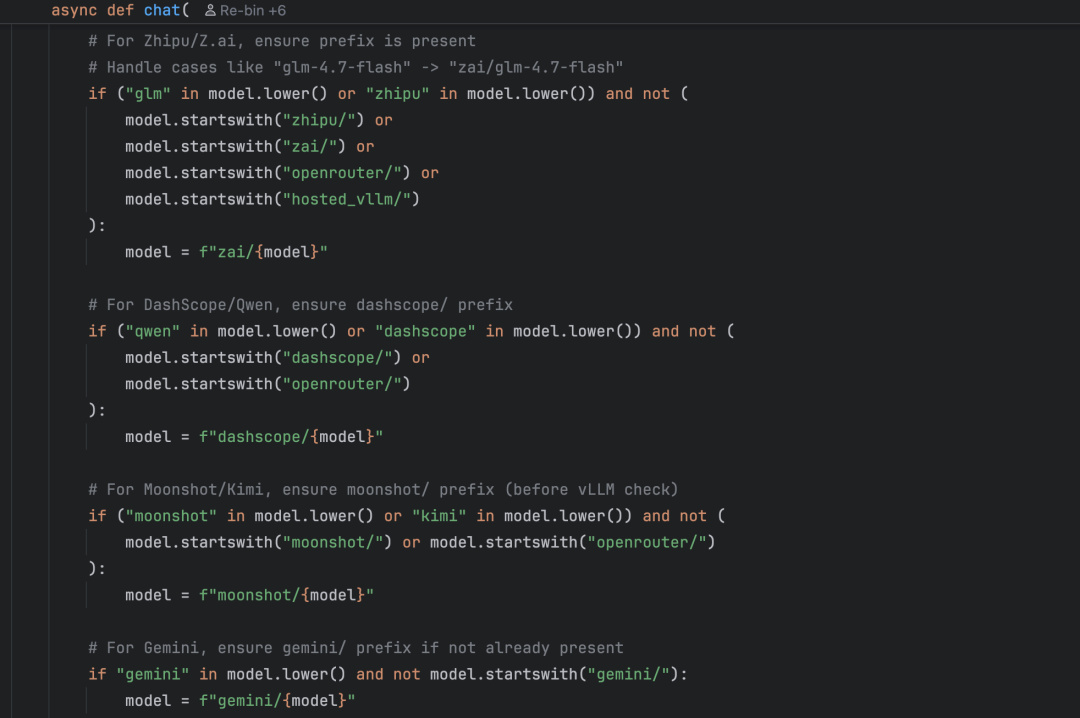Open the Re-bin +6 author annotation
This screenshot has height=718, width=1080.
[245, 10]
